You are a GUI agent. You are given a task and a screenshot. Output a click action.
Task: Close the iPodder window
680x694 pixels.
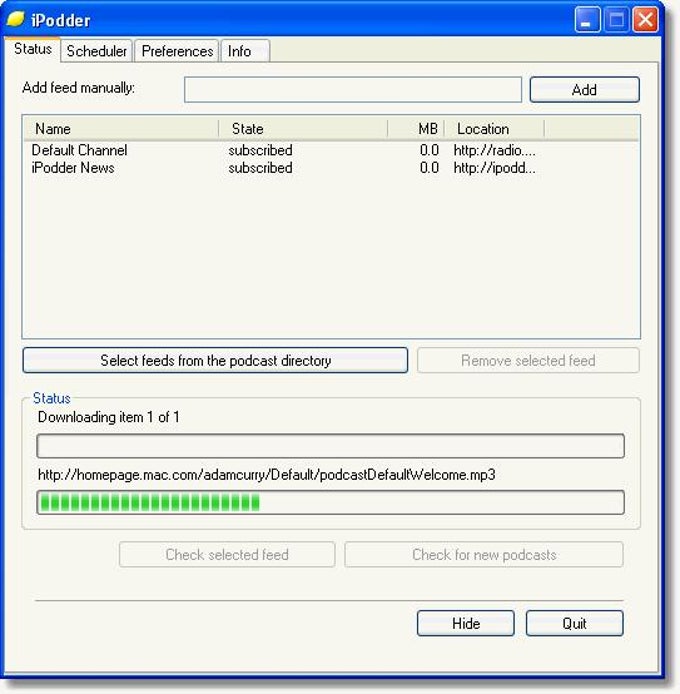pos(645,20)
